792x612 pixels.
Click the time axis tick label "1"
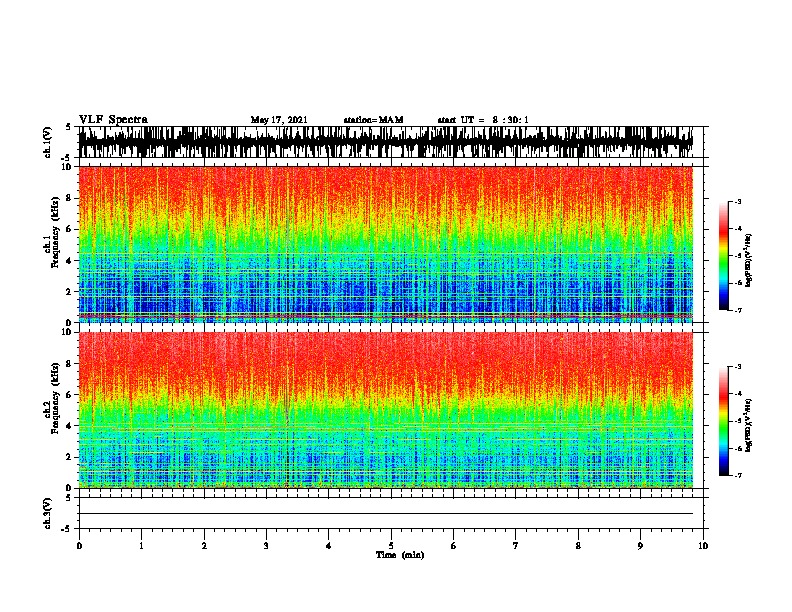(141, 546)
